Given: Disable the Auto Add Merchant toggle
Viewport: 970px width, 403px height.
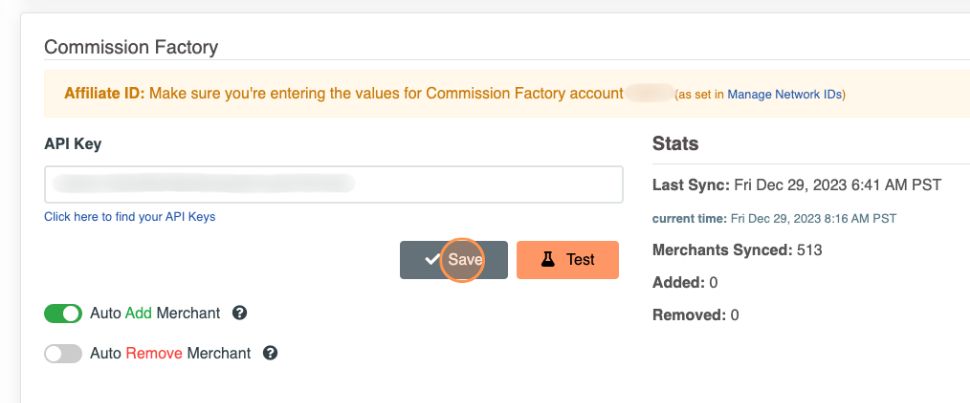Looking at the screenshot, I should click(63, 313).
